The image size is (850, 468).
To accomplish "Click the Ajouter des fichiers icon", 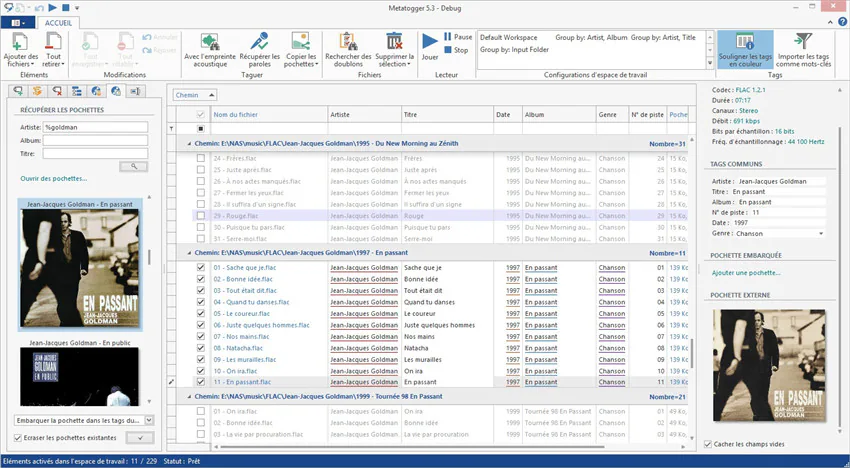I will [x=20, y=41].
